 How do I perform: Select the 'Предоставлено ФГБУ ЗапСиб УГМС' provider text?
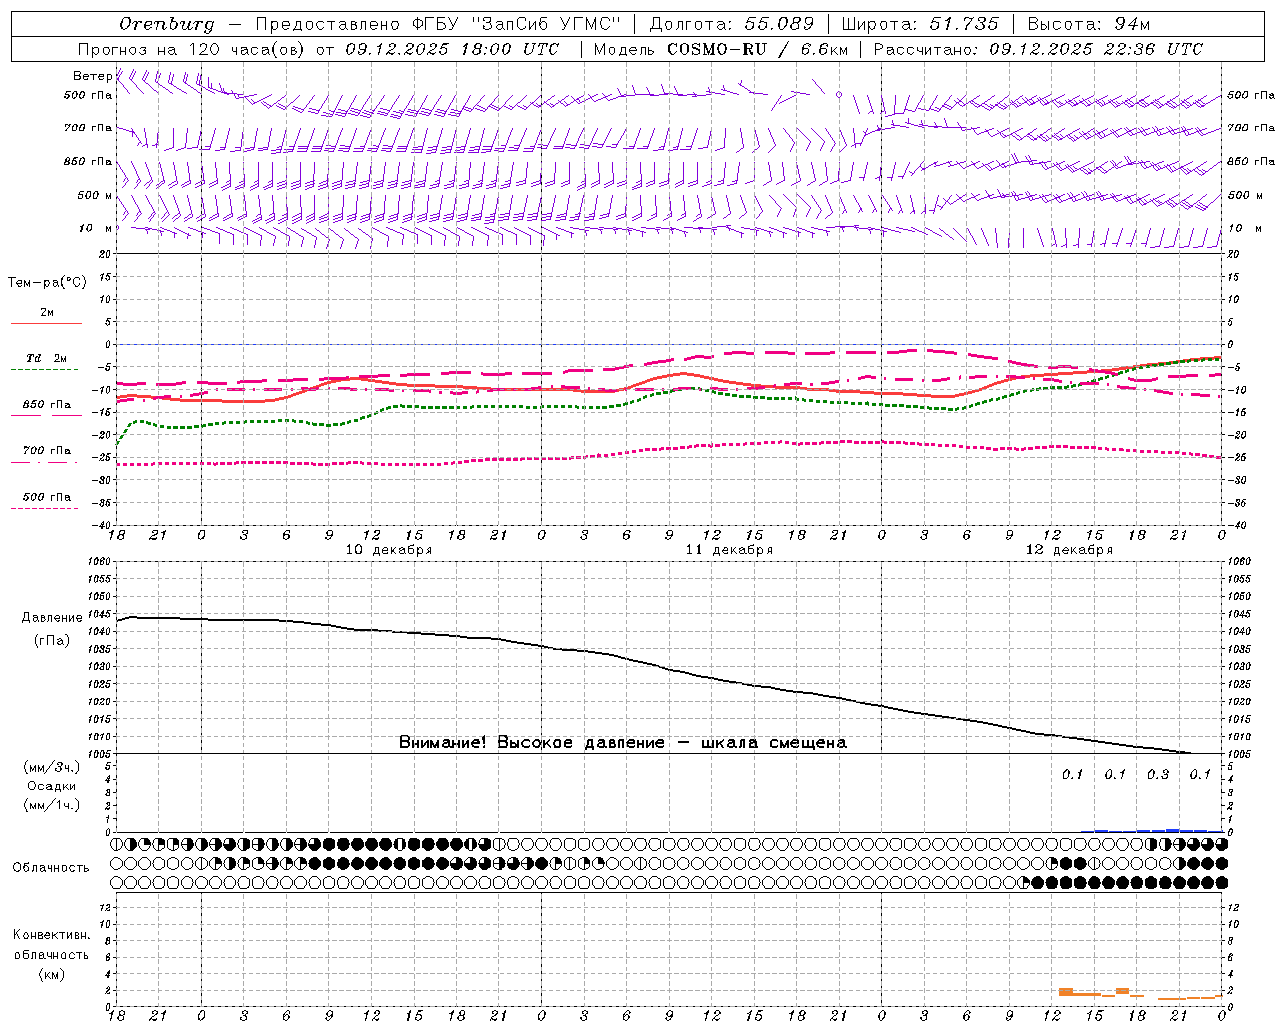[437, 24]
